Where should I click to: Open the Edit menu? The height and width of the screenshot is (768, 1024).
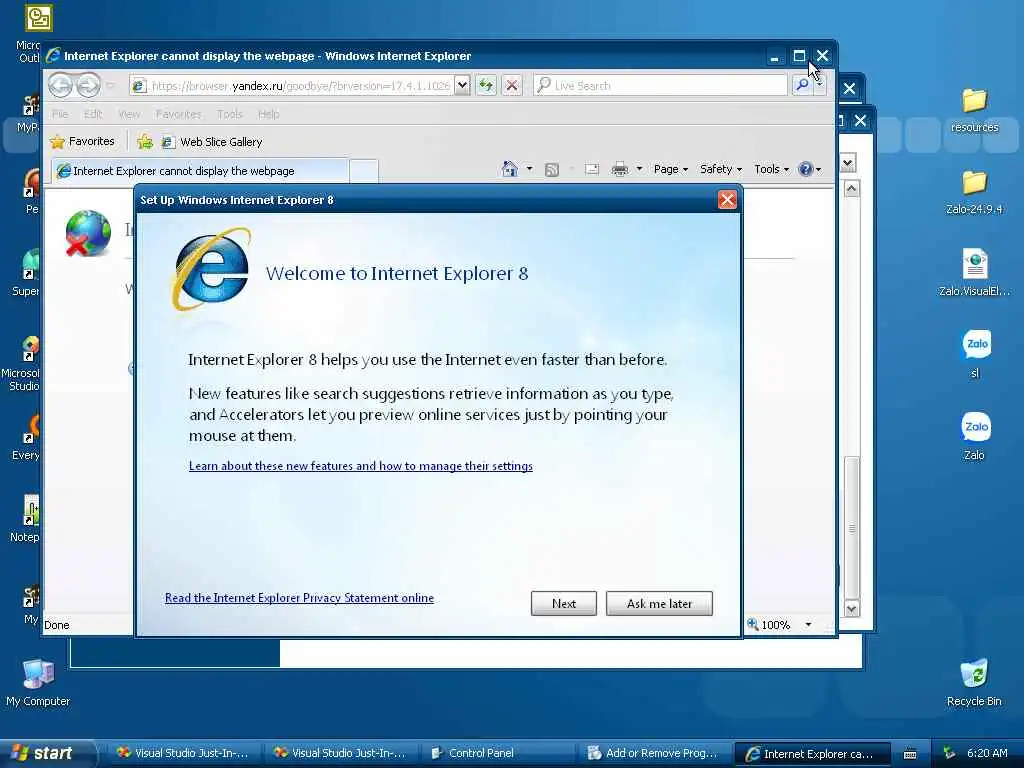point(93,114)
